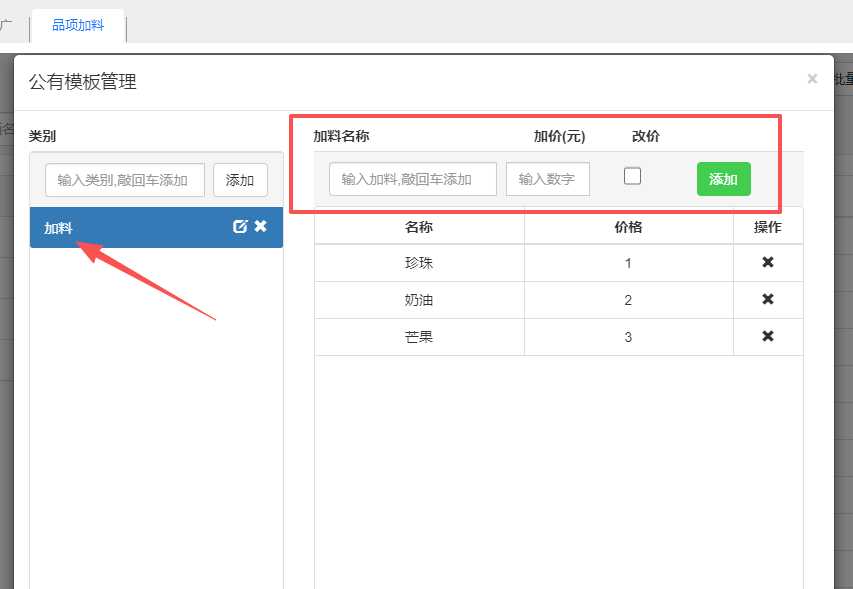
Task: Focus the 输入类别 category input field
Action: click(x=125, y=180)
